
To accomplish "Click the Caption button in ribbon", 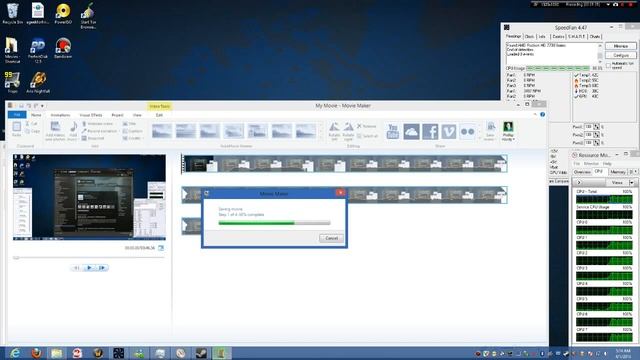I will pyautogui.click(x=133, y=131).
